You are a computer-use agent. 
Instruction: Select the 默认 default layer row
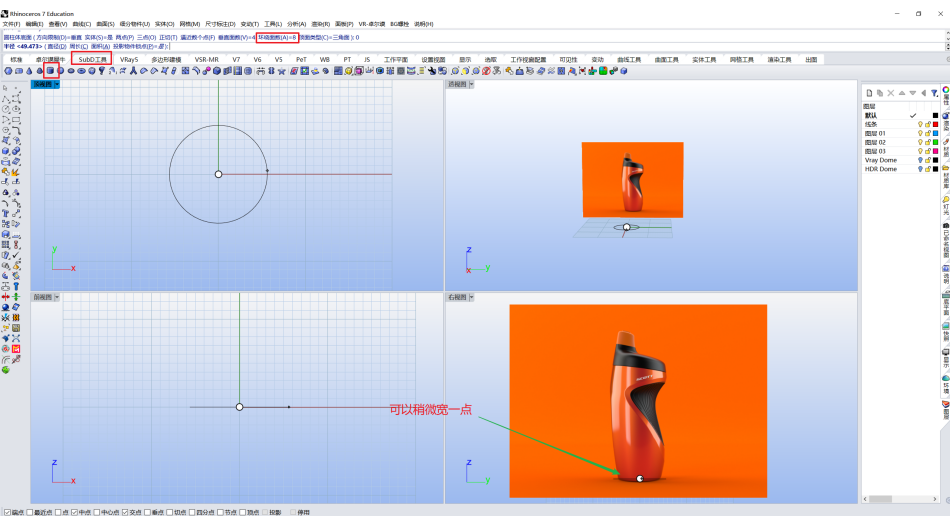[900, 115]
